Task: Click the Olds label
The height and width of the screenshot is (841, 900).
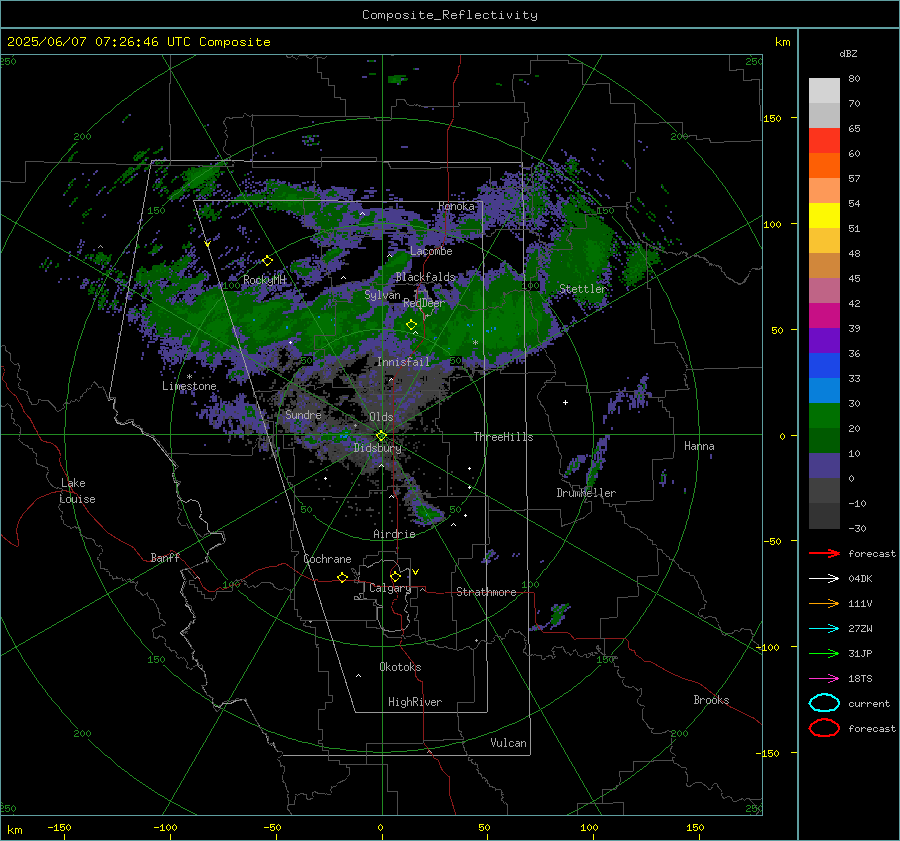Action: [x=381, y=417]
